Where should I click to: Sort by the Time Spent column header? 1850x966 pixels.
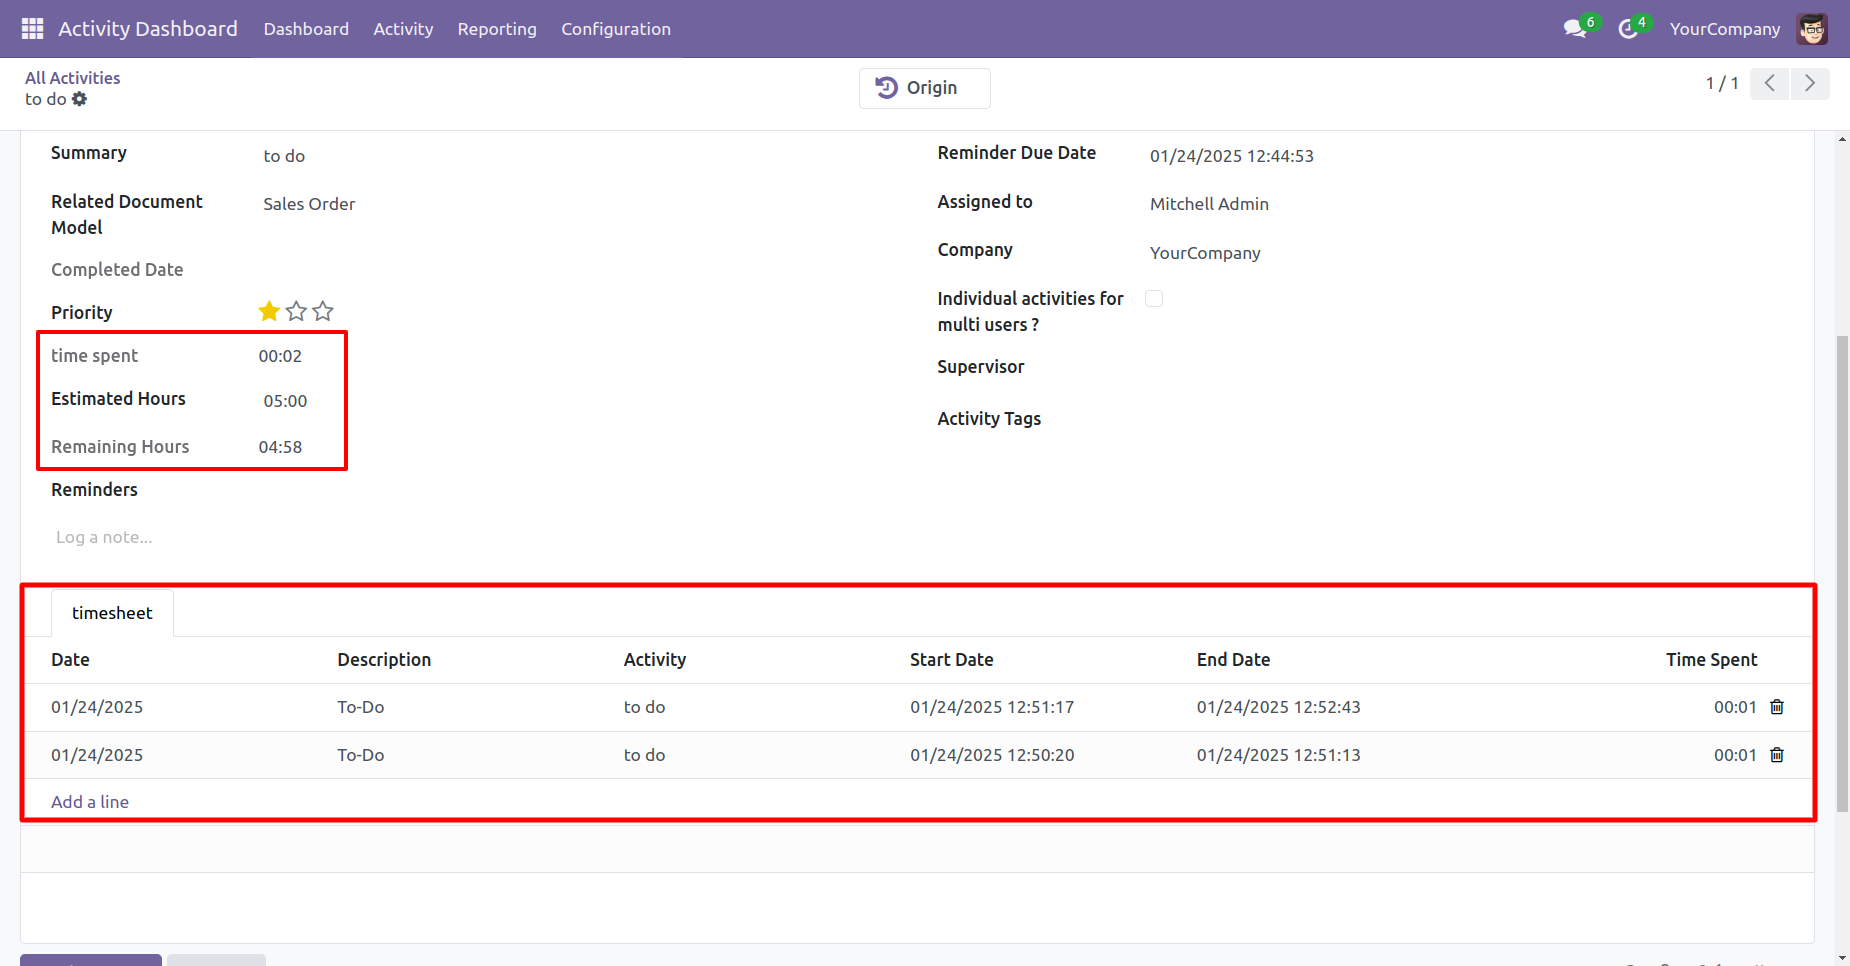tap(1711, 660)
